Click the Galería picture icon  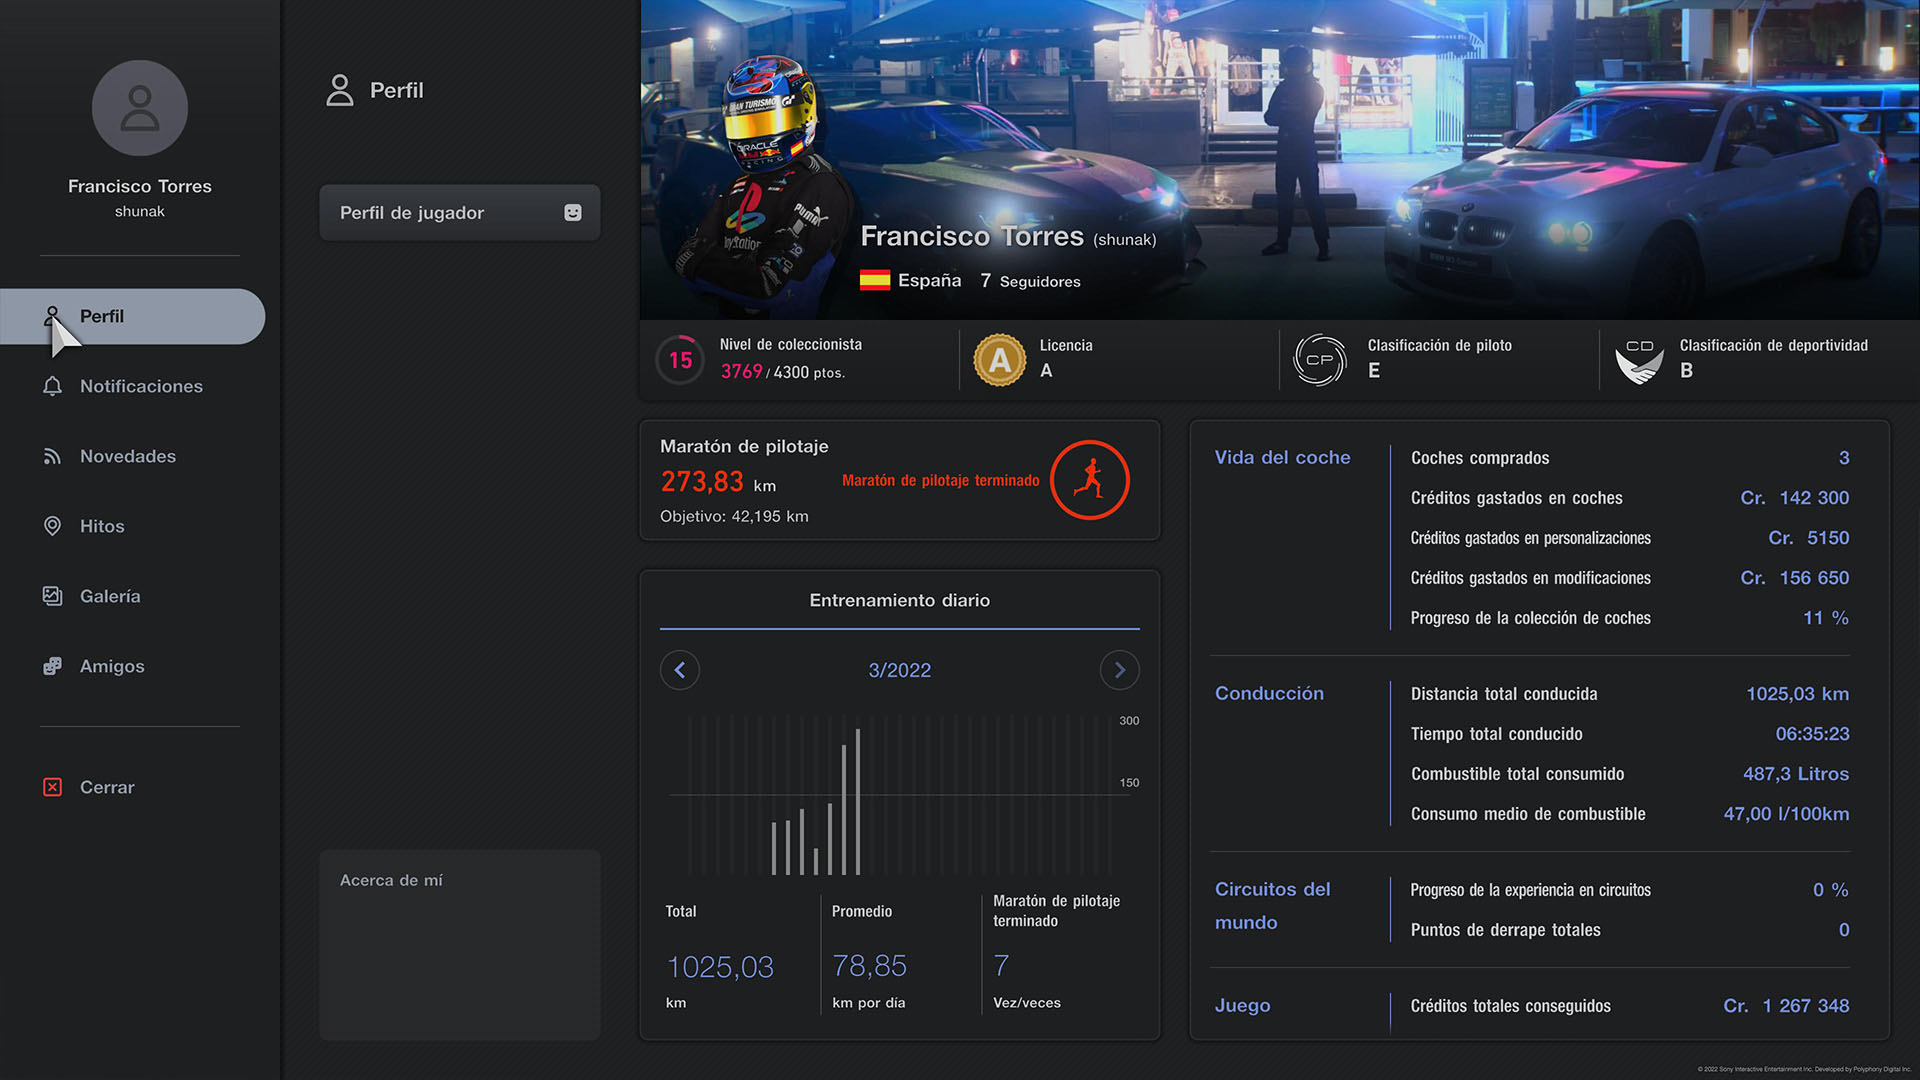tap(53, 596)
